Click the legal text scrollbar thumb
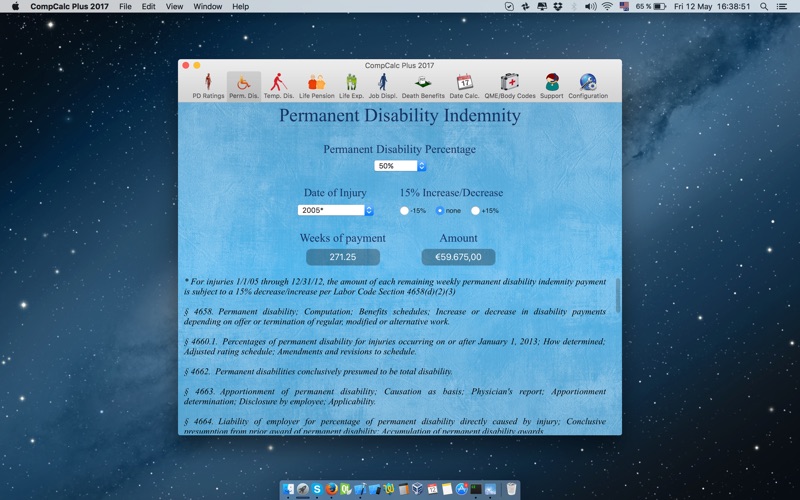 (617, 295)
